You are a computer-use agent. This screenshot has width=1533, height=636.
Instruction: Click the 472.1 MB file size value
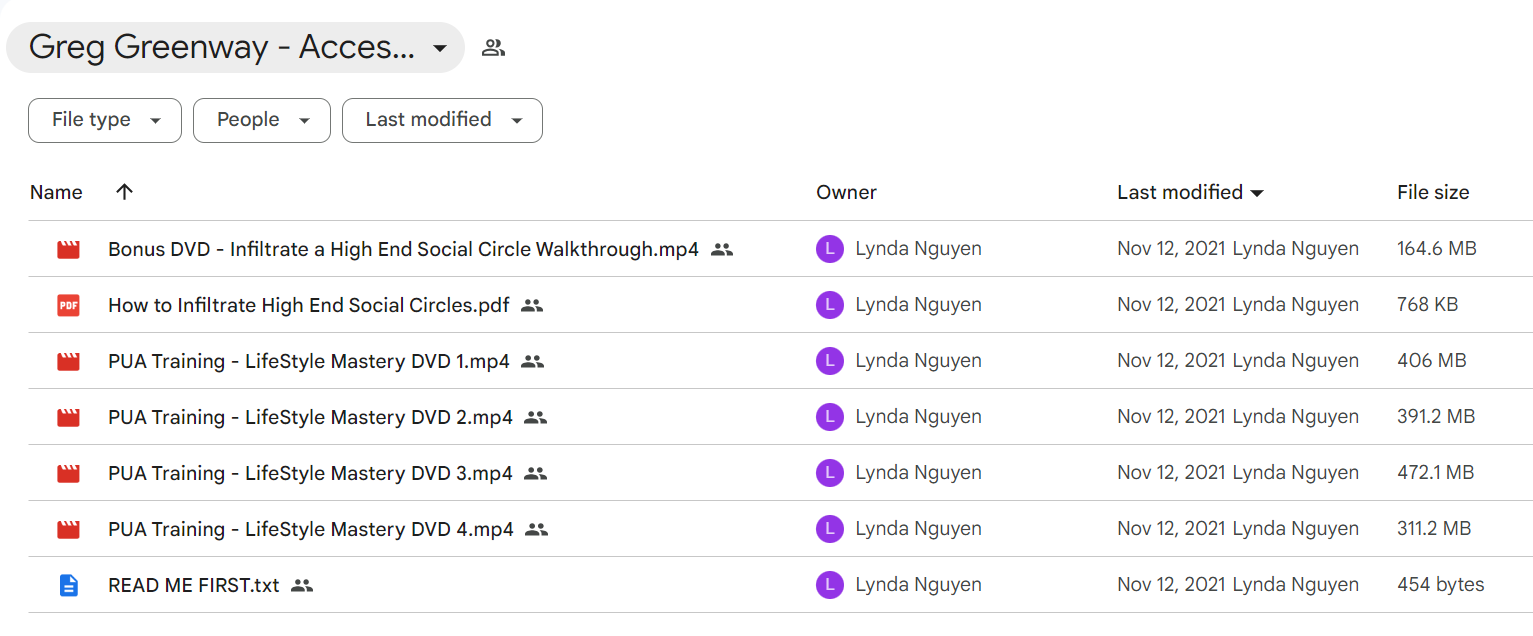click(x=1435, y=474)
